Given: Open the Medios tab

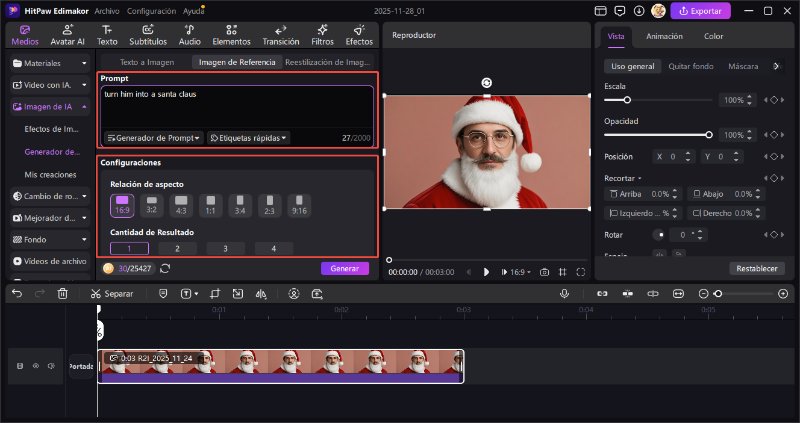Looking at the screenshot, I should click(24, 35).
